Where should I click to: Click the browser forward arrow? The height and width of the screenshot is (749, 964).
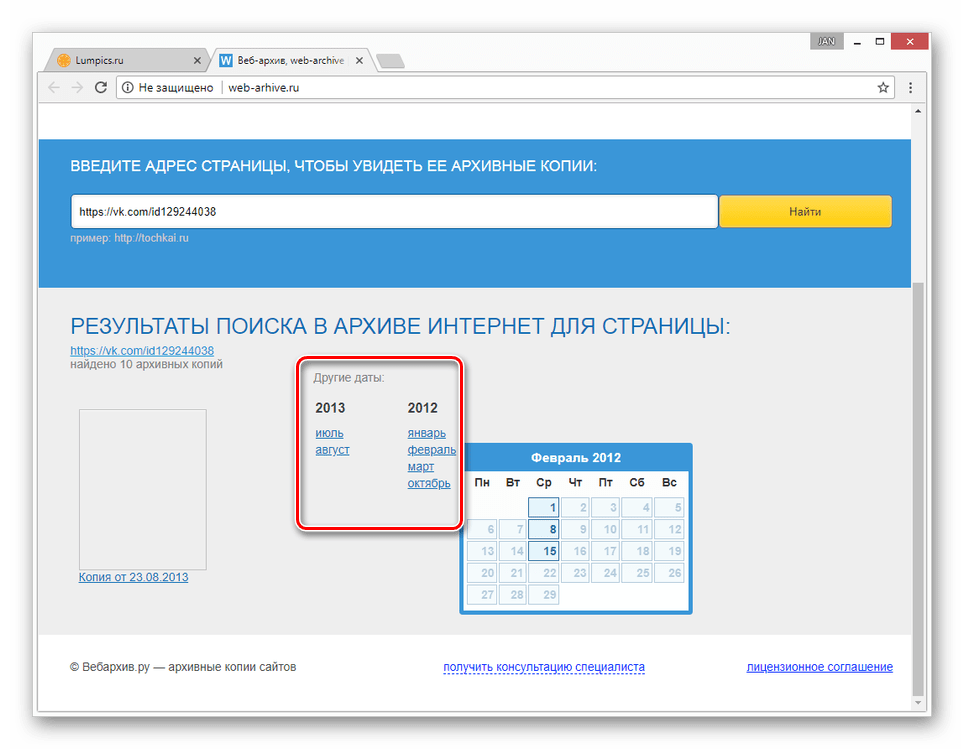click(x=77, y=88)
